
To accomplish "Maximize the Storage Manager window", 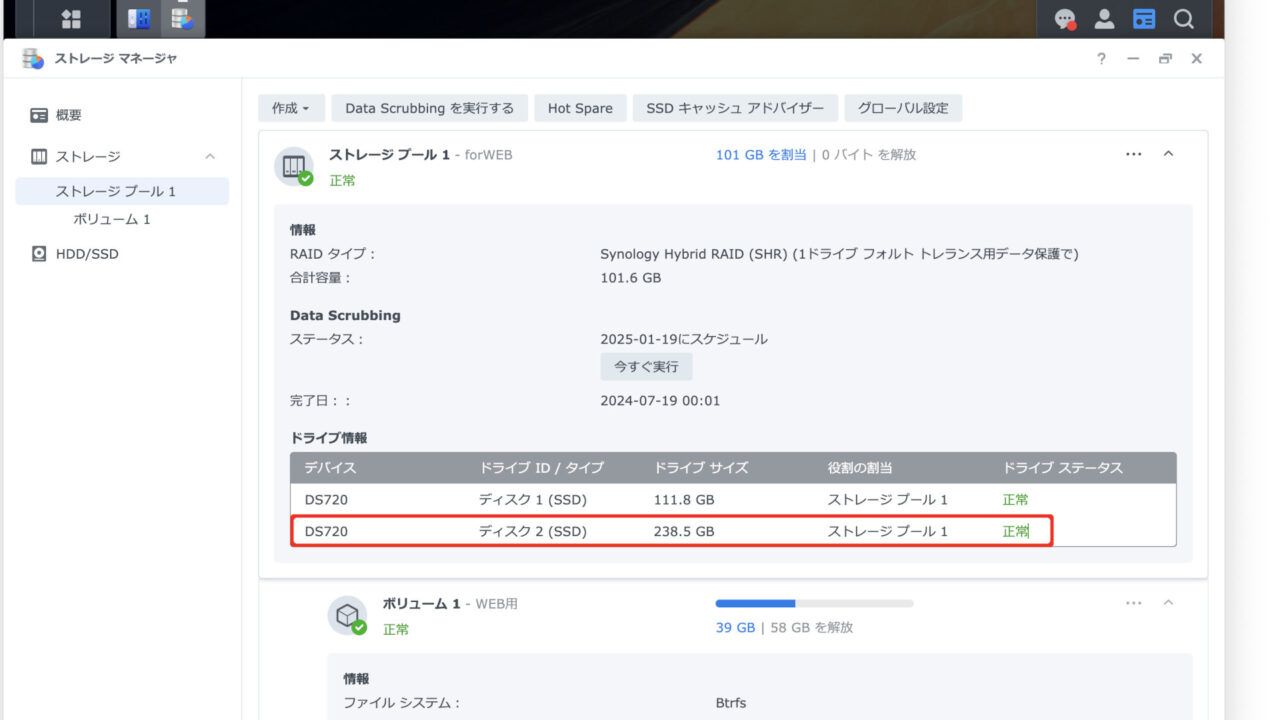I will click(1165, 59).
